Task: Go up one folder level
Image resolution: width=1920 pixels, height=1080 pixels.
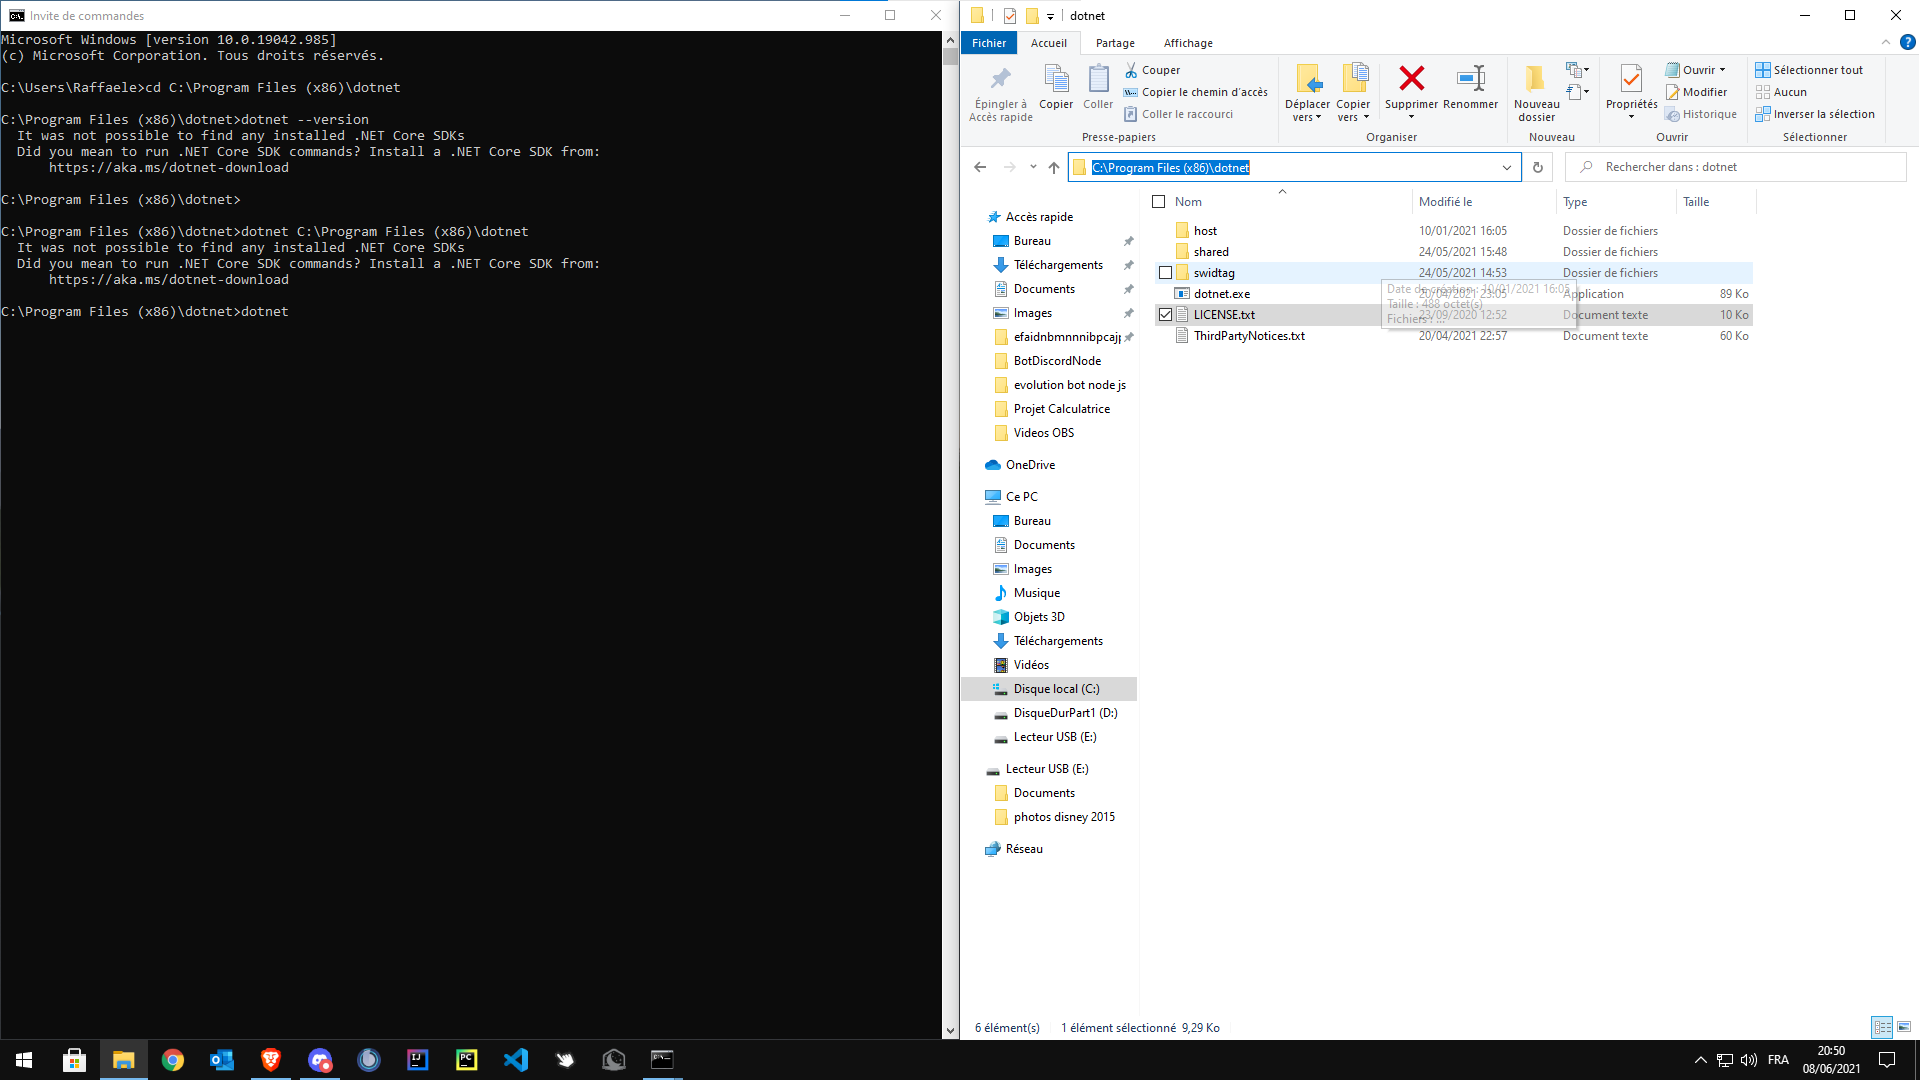Action: point(1053,167)
